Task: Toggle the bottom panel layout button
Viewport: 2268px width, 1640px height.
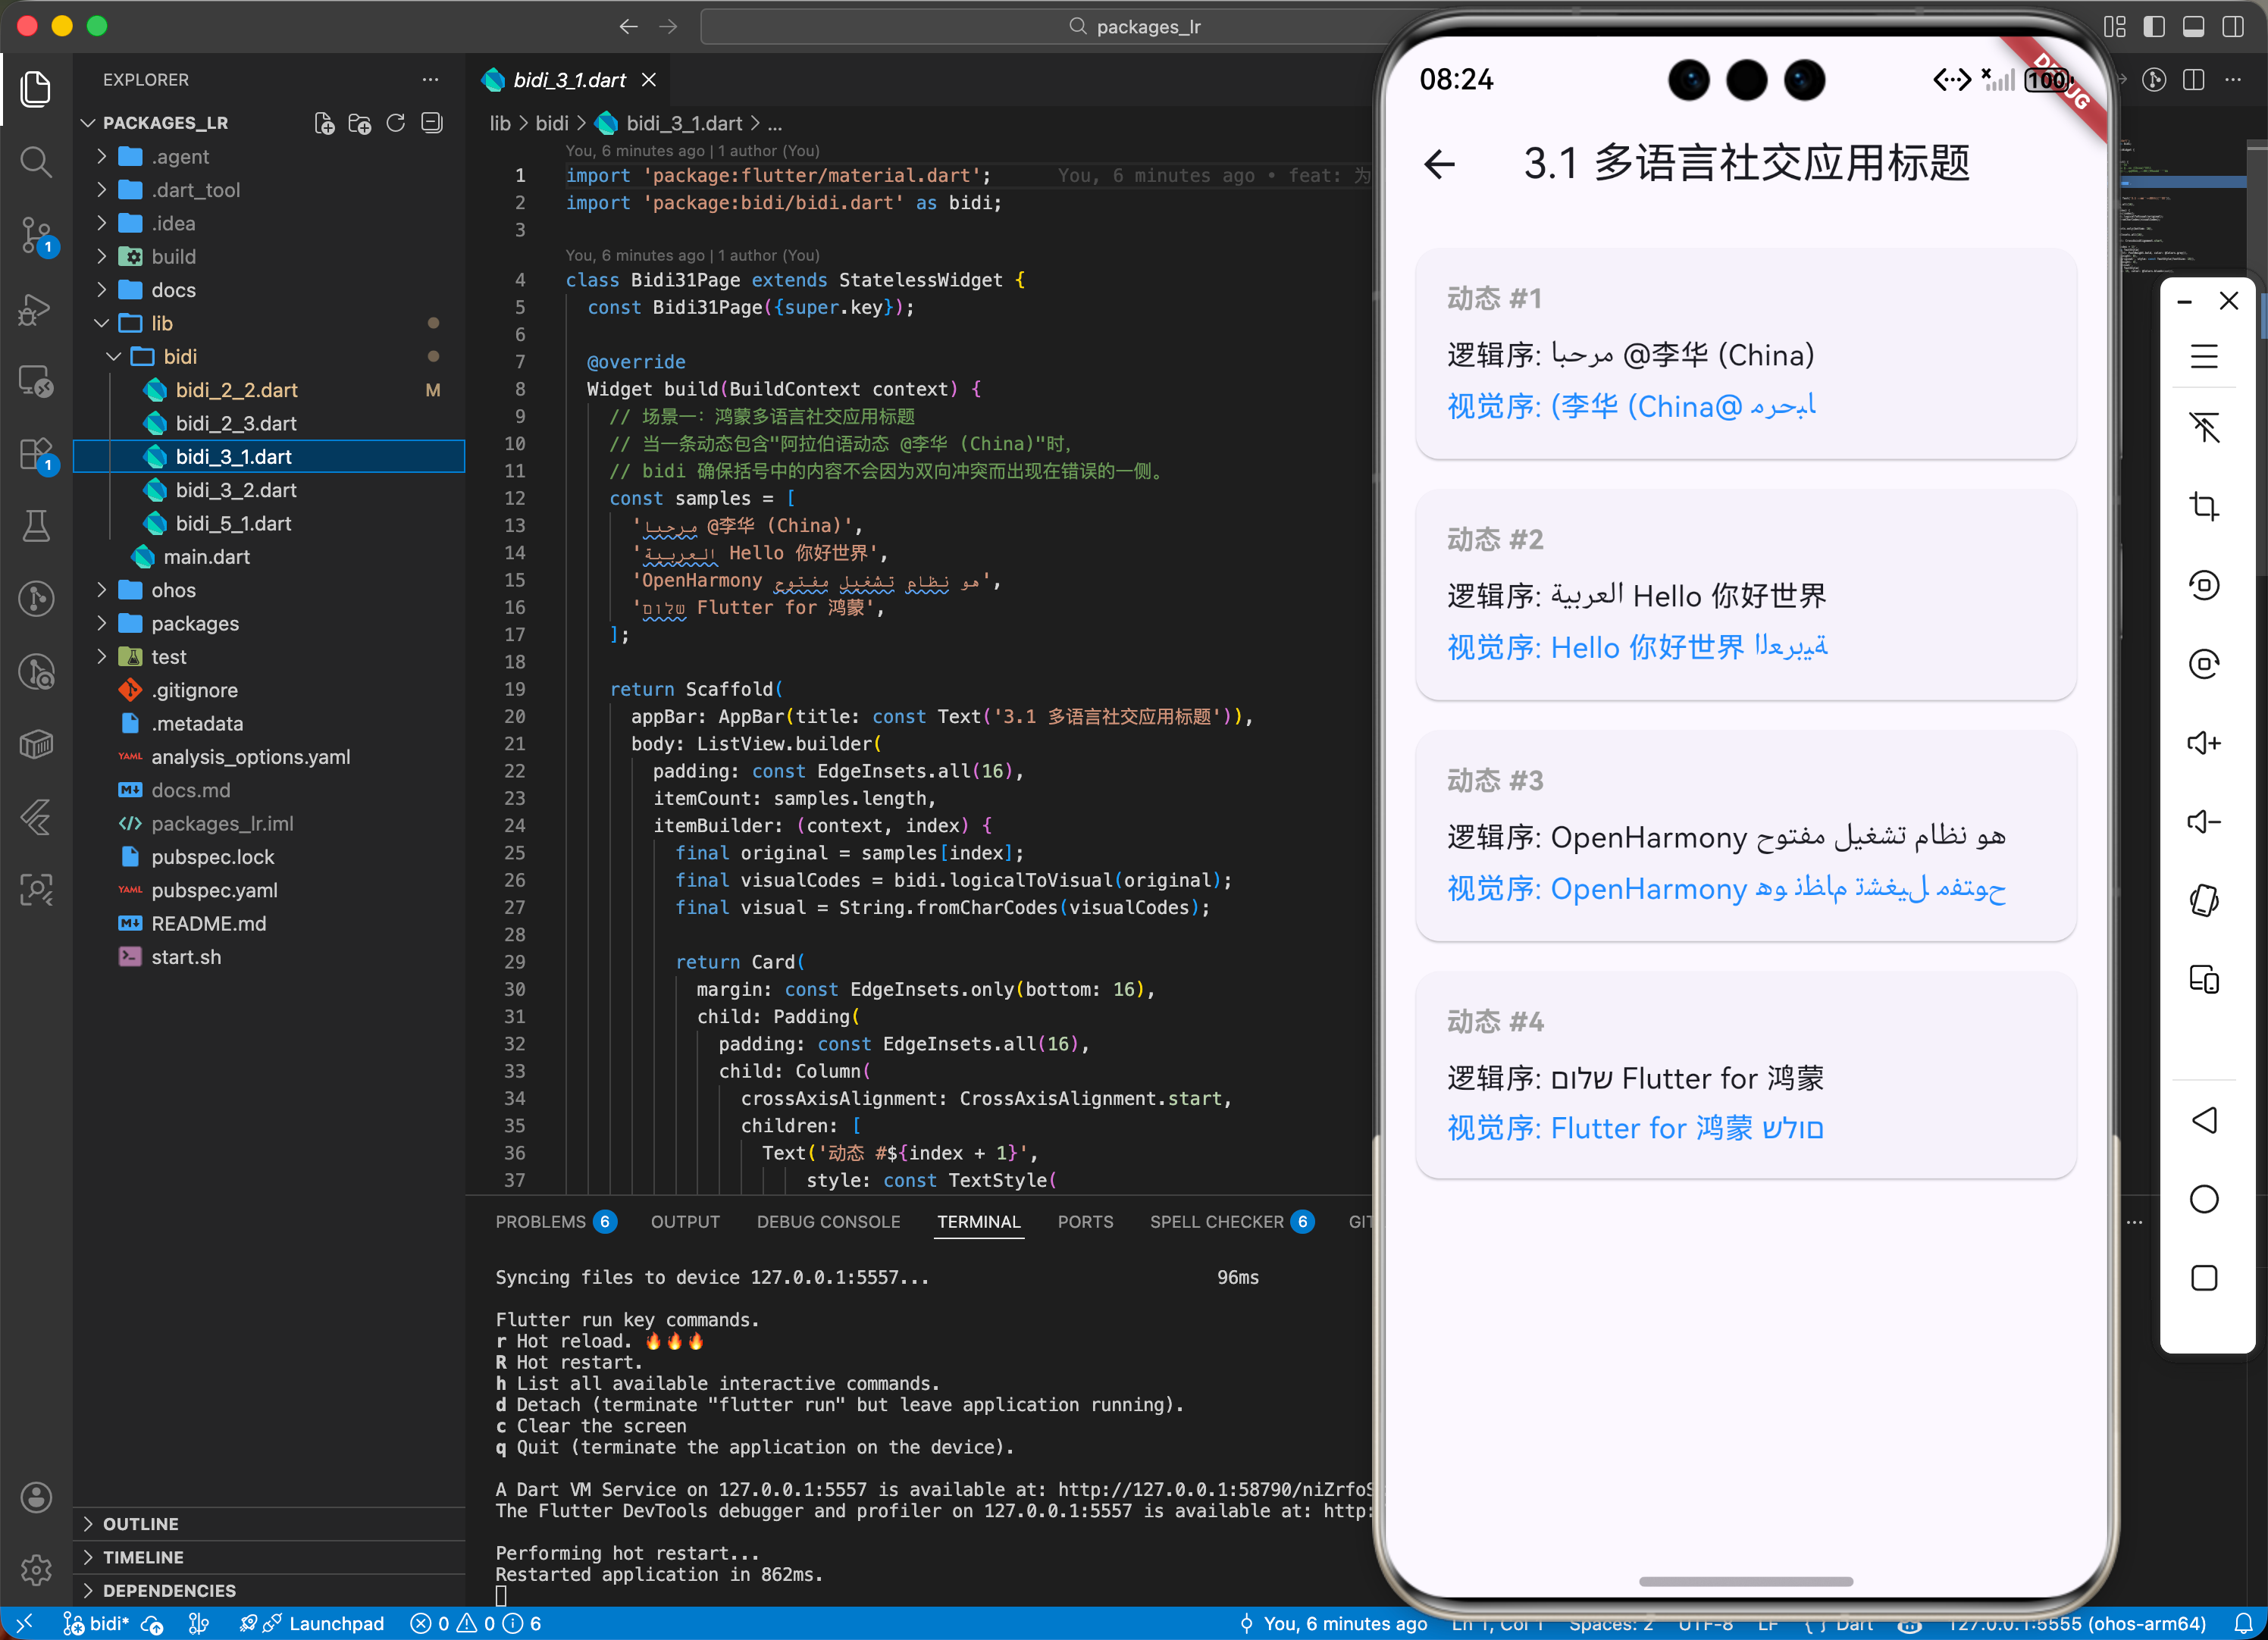Action: tap(2193, 26)
